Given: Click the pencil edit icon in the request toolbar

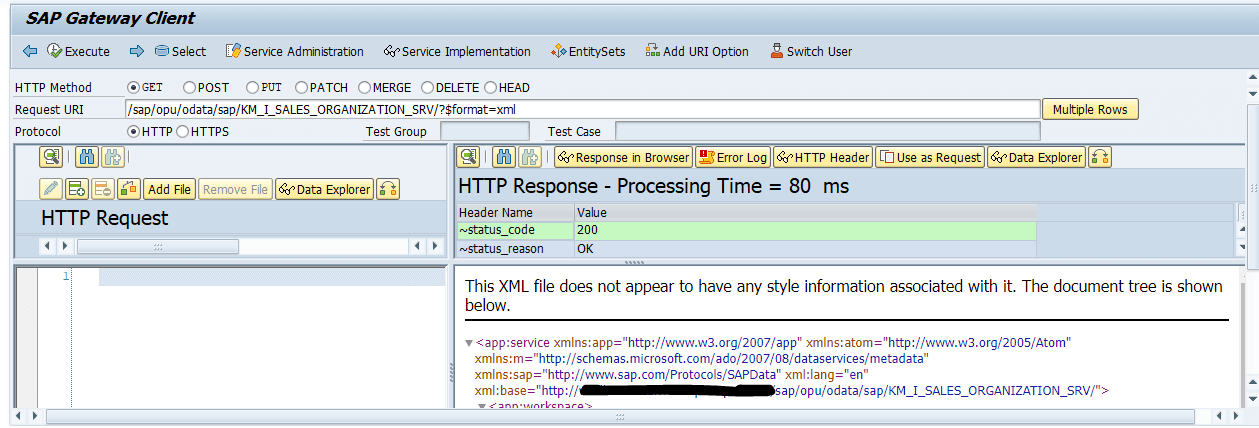Looking at the screenshot, I should [x=51, y=189].
